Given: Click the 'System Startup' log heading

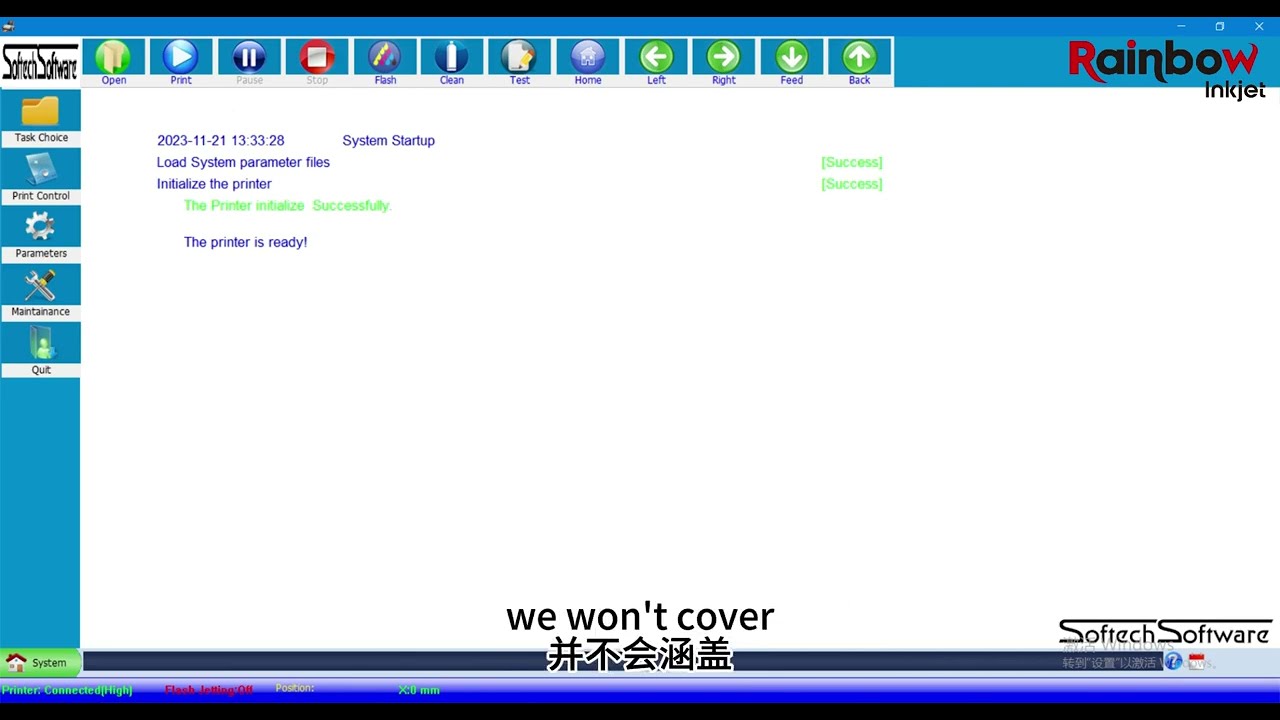Looking at the screenshot, I should [388, 141].
